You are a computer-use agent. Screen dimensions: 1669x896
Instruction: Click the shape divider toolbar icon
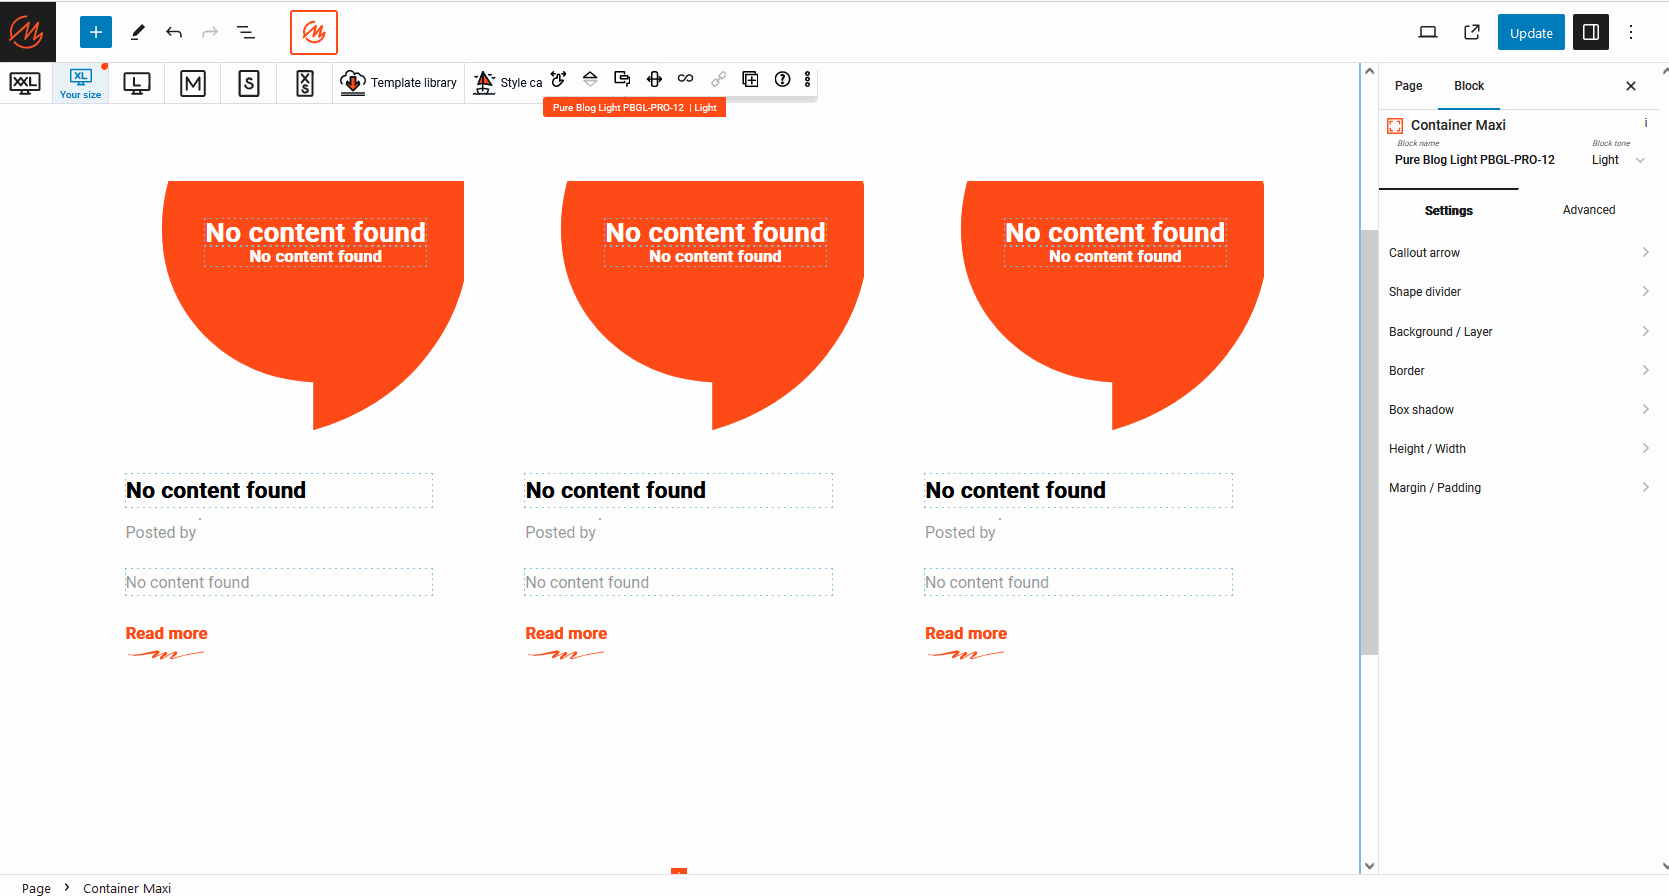[590, 79]
